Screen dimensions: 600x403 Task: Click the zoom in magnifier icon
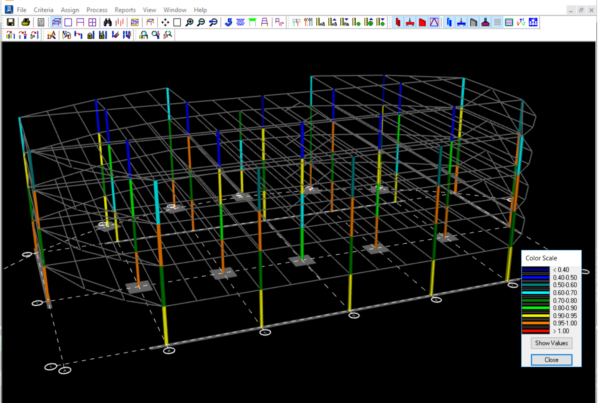tap(190, 21)
